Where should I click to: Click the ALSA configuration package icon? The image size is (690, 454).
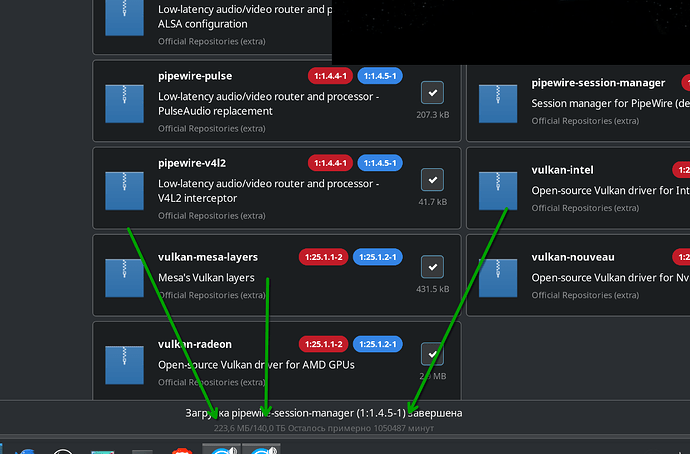tap(125, 18)
